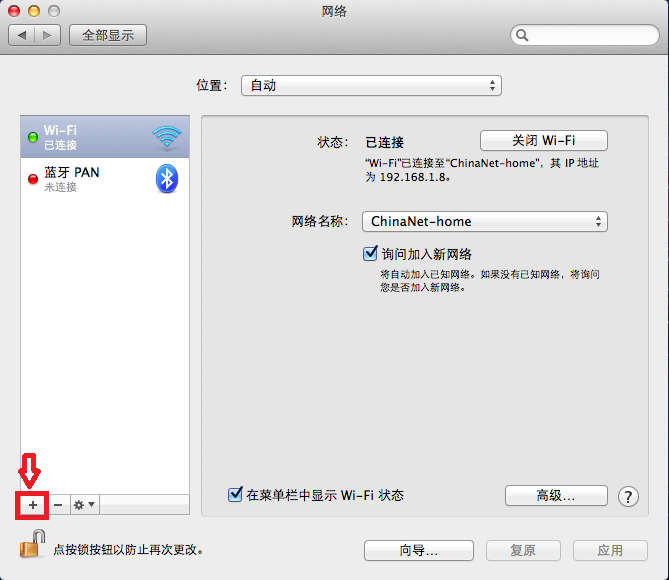669x580 pixels.
Task: Click the minus button to remove service
Action: pyautogui.click(x=58, y=505)
